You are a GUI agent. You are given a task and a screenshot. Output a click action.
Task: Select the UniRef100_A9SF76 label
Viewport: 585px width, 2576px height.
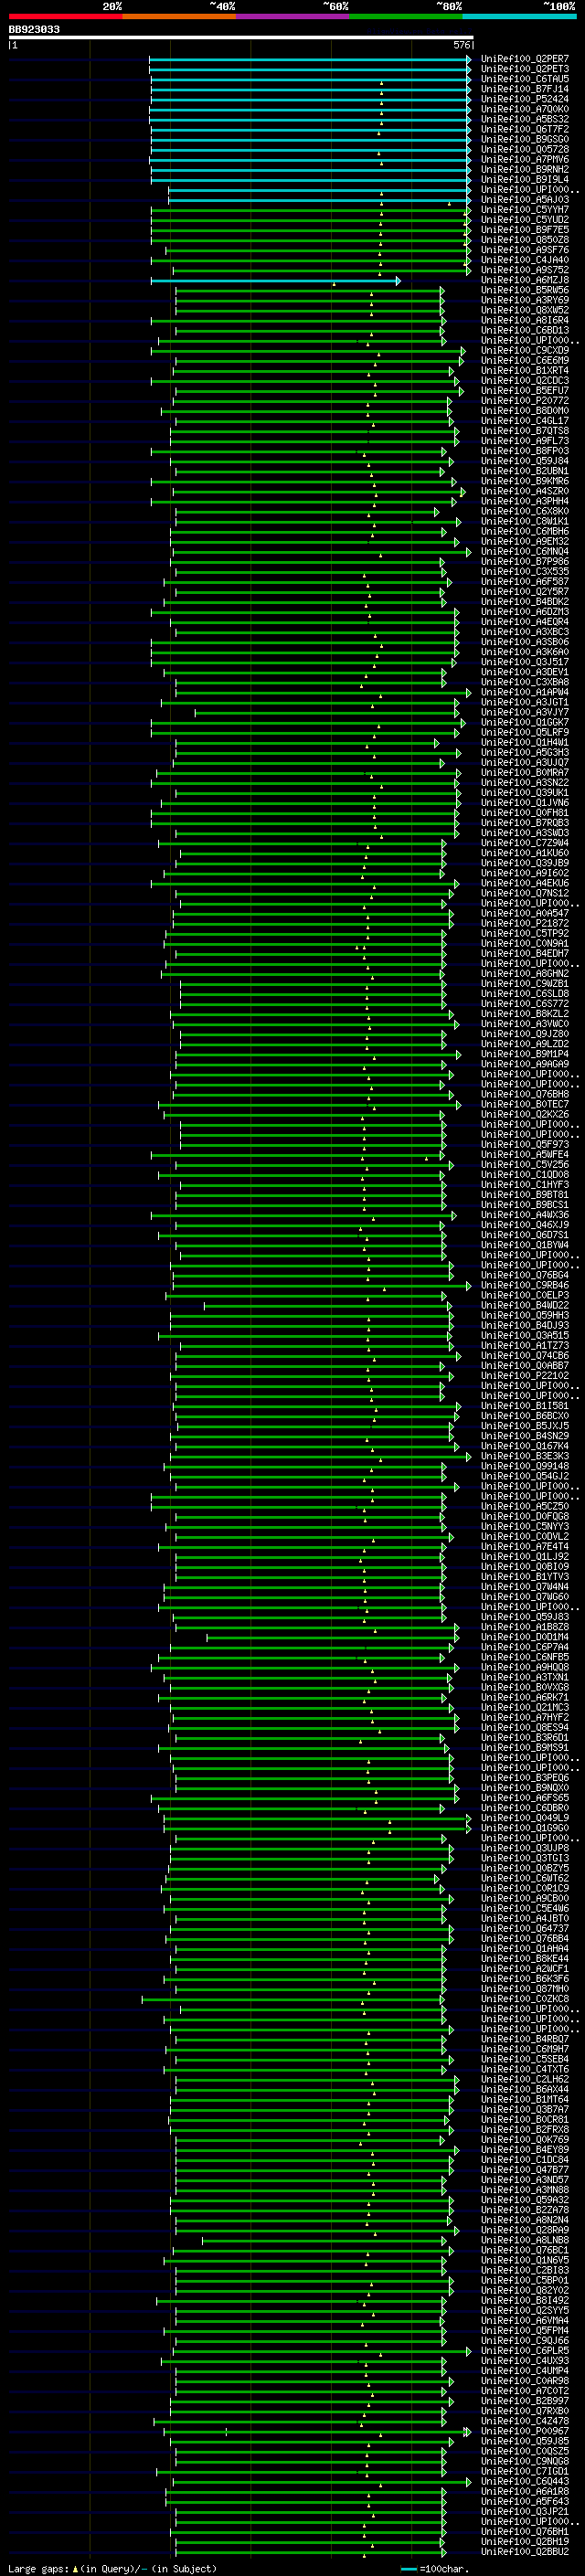point(524,250)
